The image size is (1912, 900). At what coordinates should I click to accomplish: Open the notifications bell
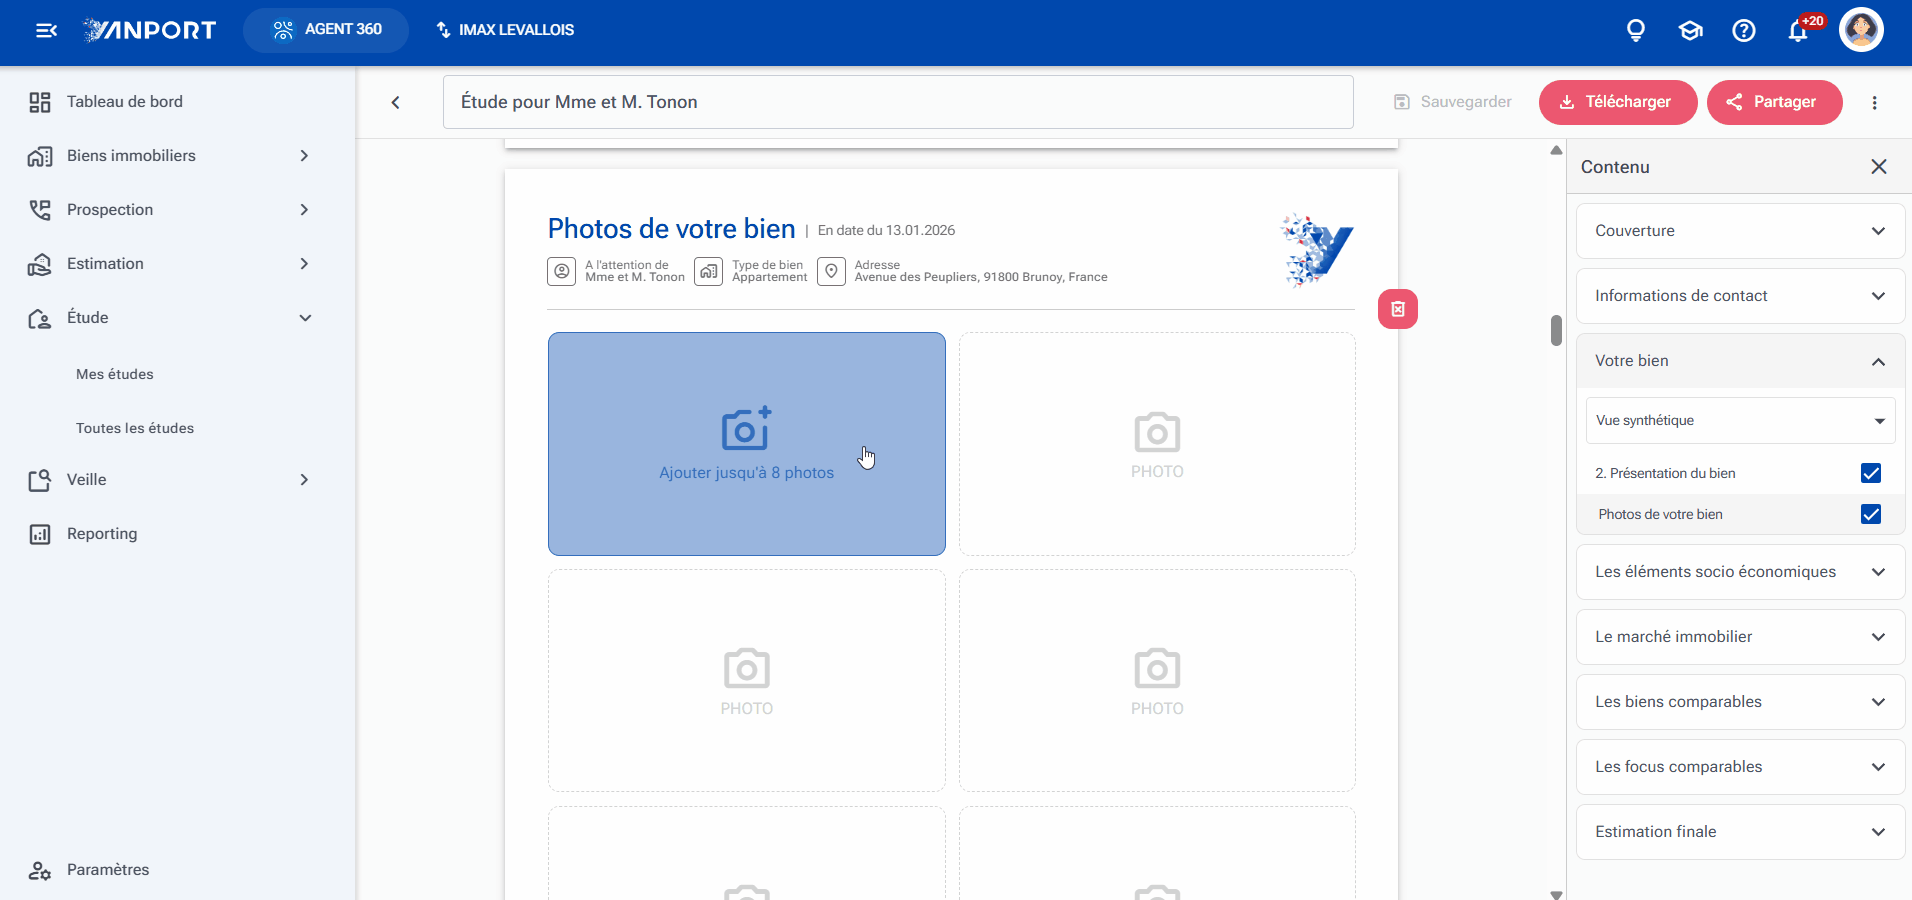point(1798,31)
